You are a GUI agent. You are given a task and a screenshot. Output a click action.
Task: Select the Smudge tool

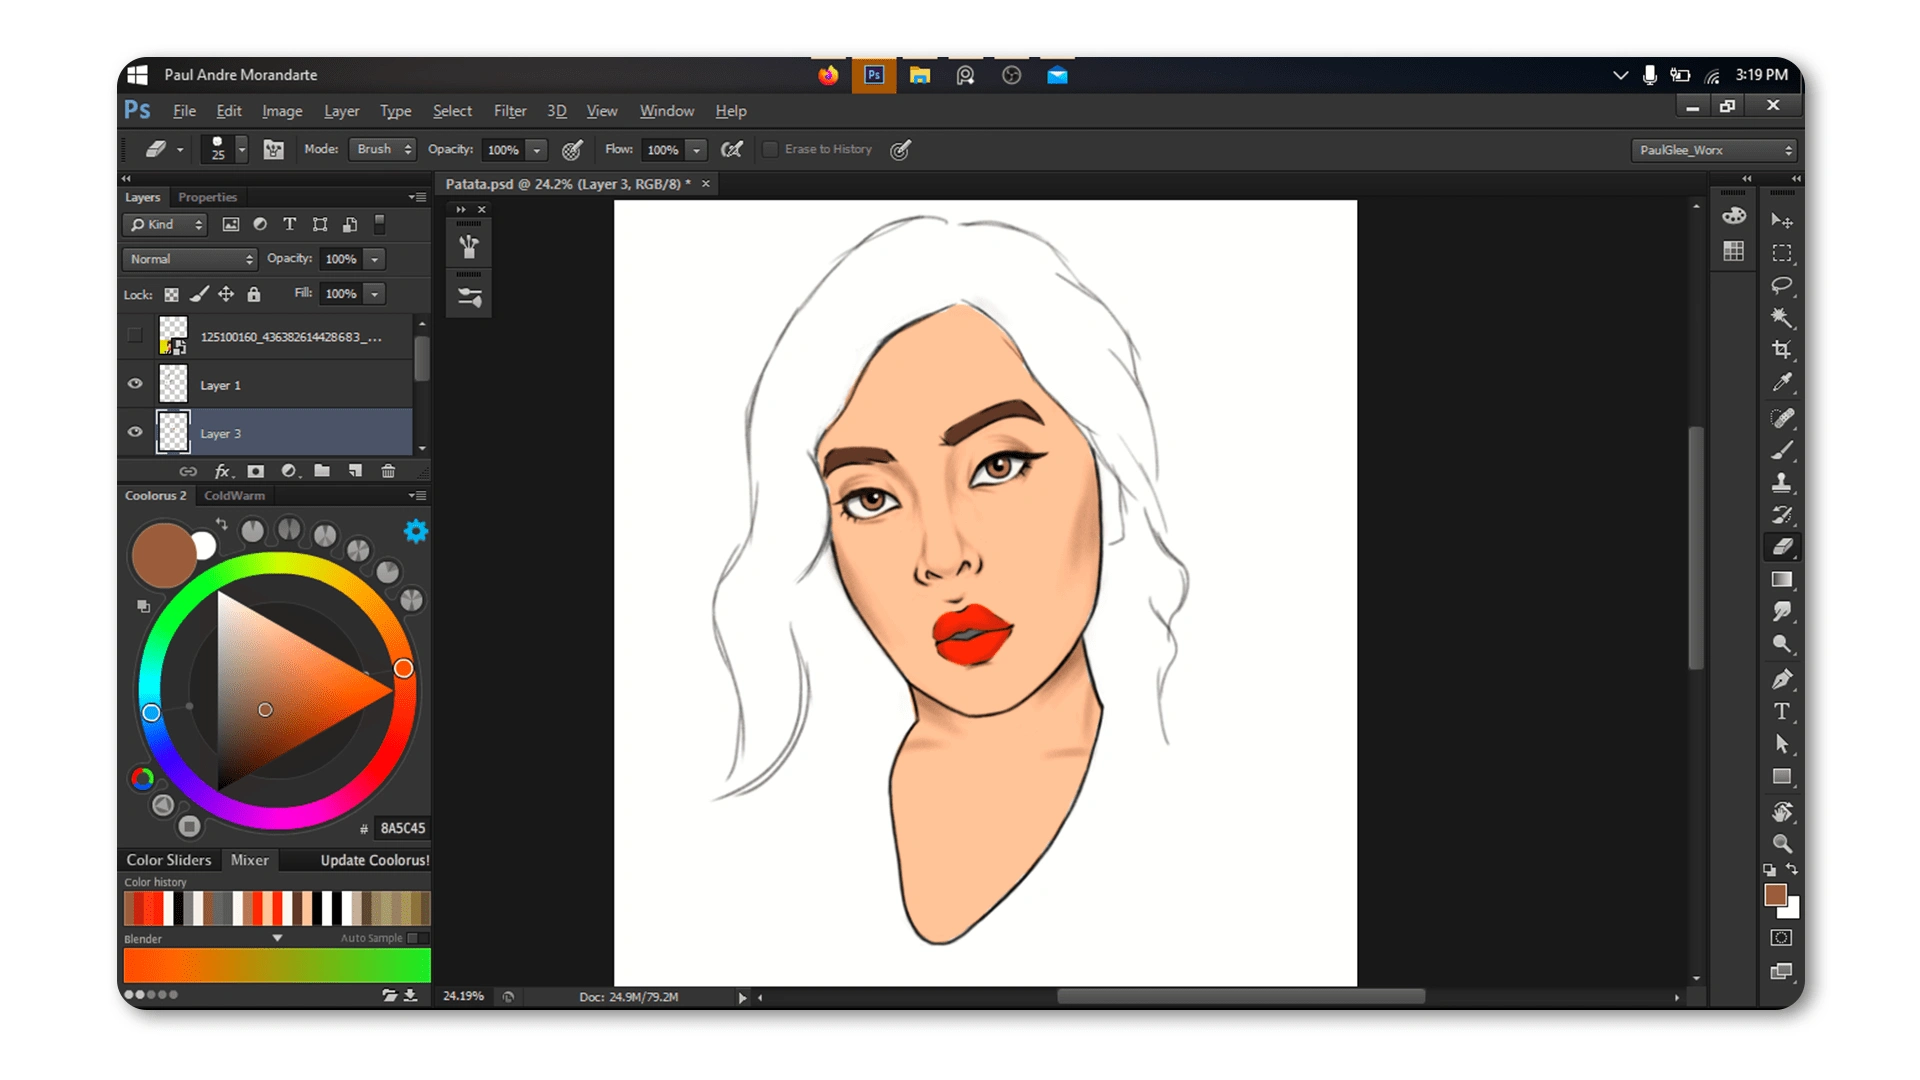1781,612
